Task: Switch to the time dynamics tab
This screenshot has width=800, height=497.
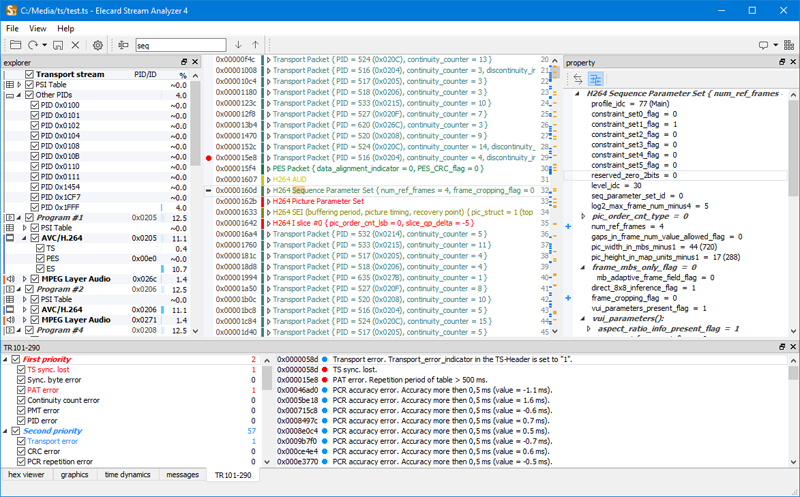Action: [128, 475]
